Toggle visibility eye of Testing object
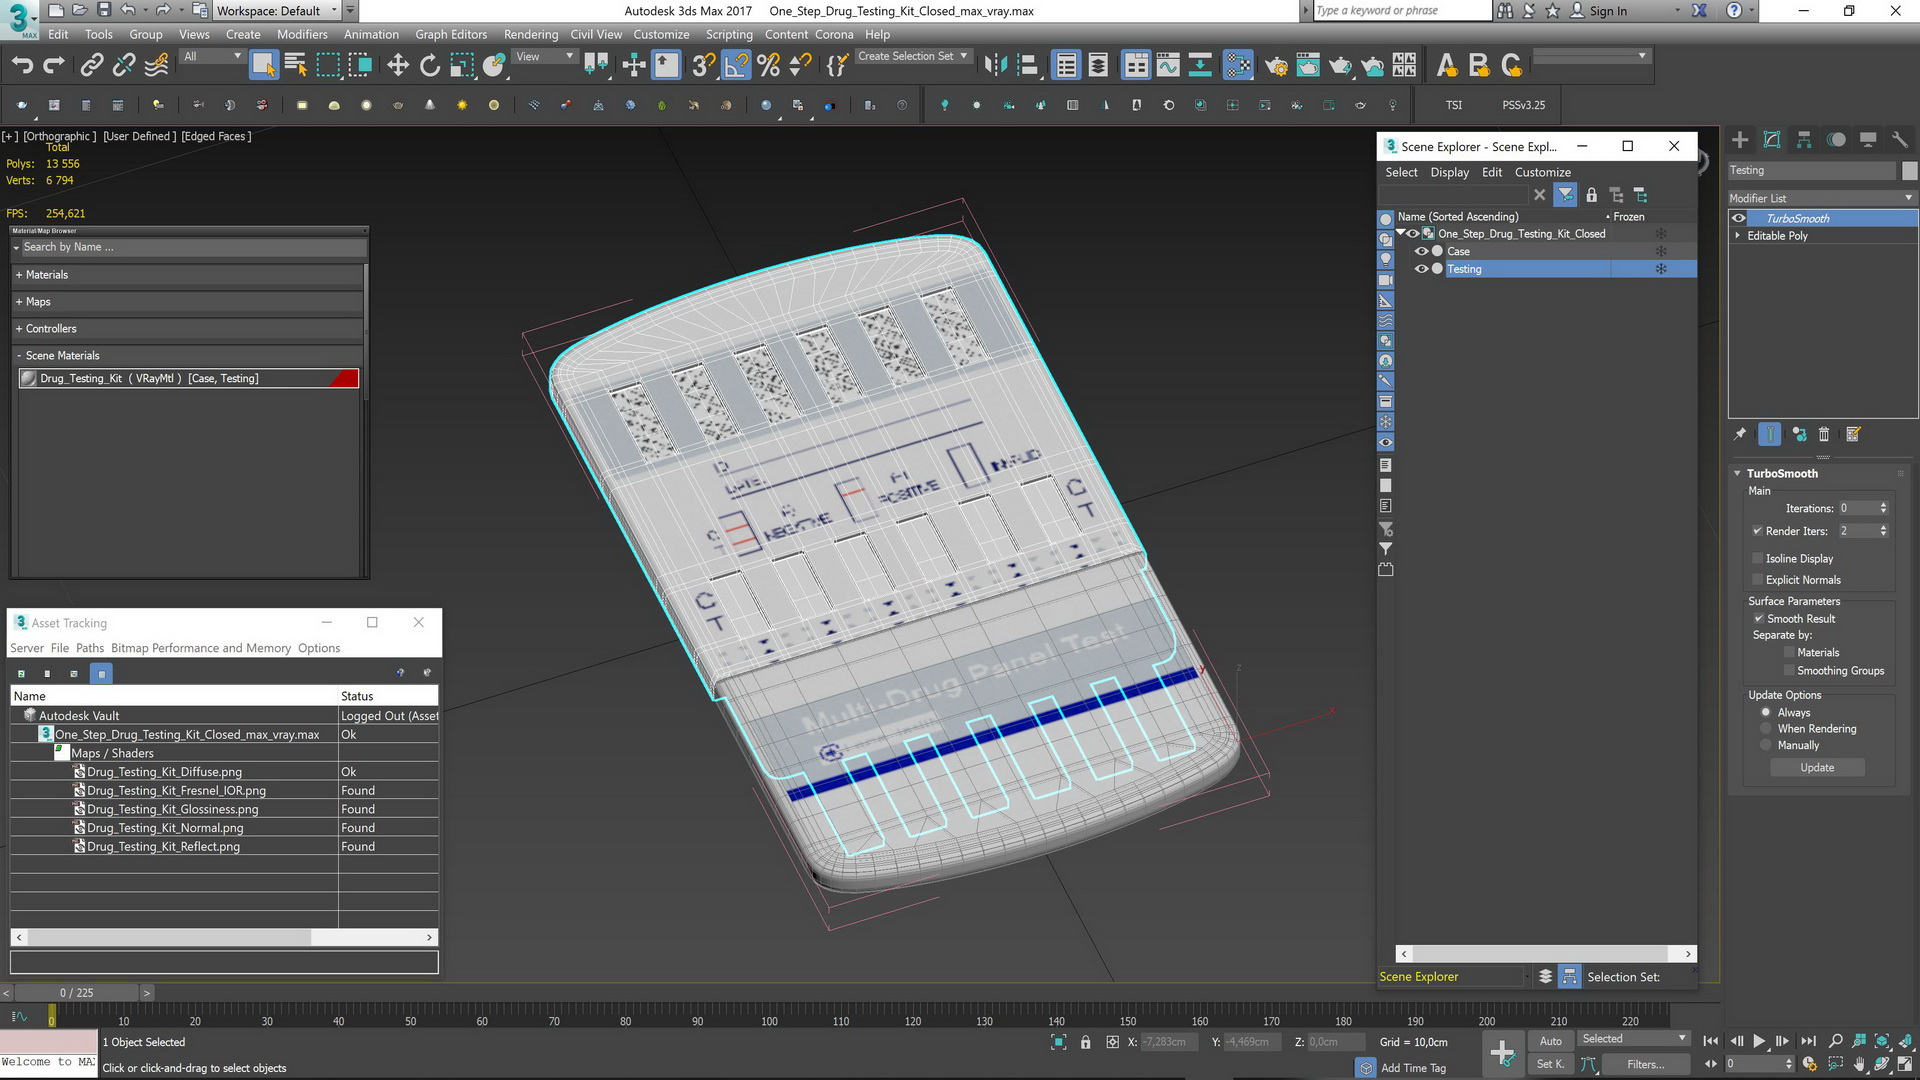Screen dimensions: 1920x1080 tap(1421, 269)
